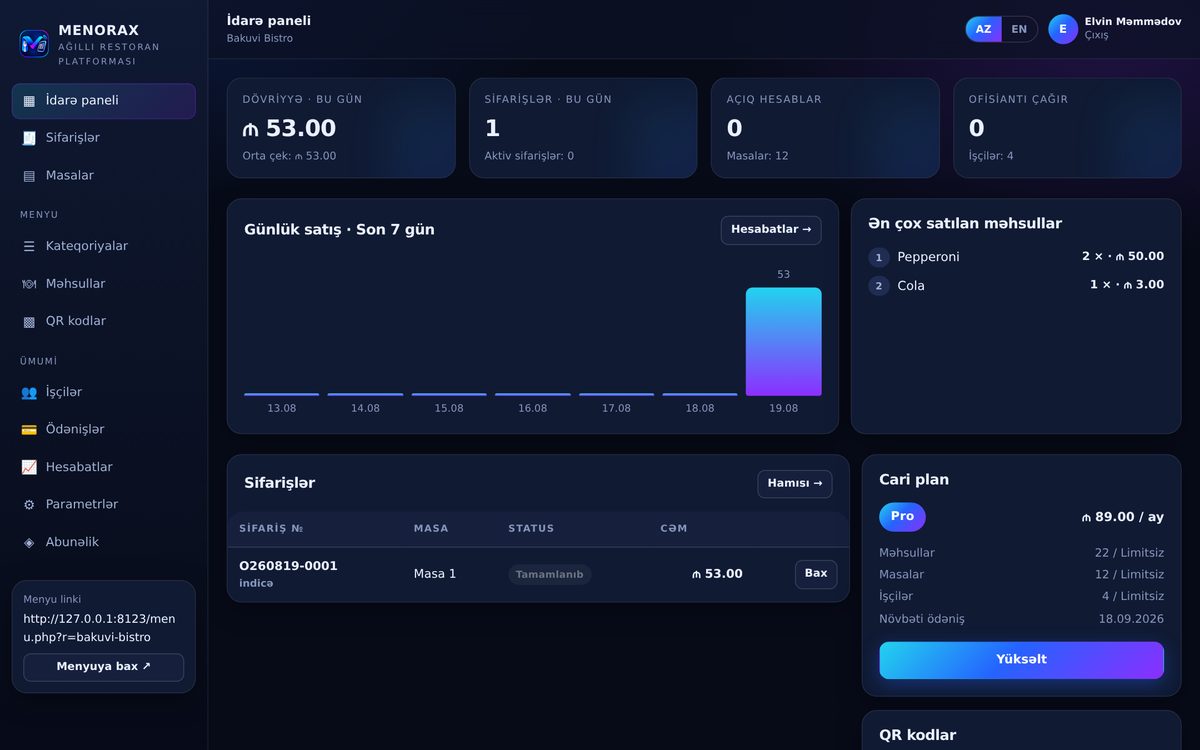Click the İdarə paneli grid icon

tap(29, 101)
